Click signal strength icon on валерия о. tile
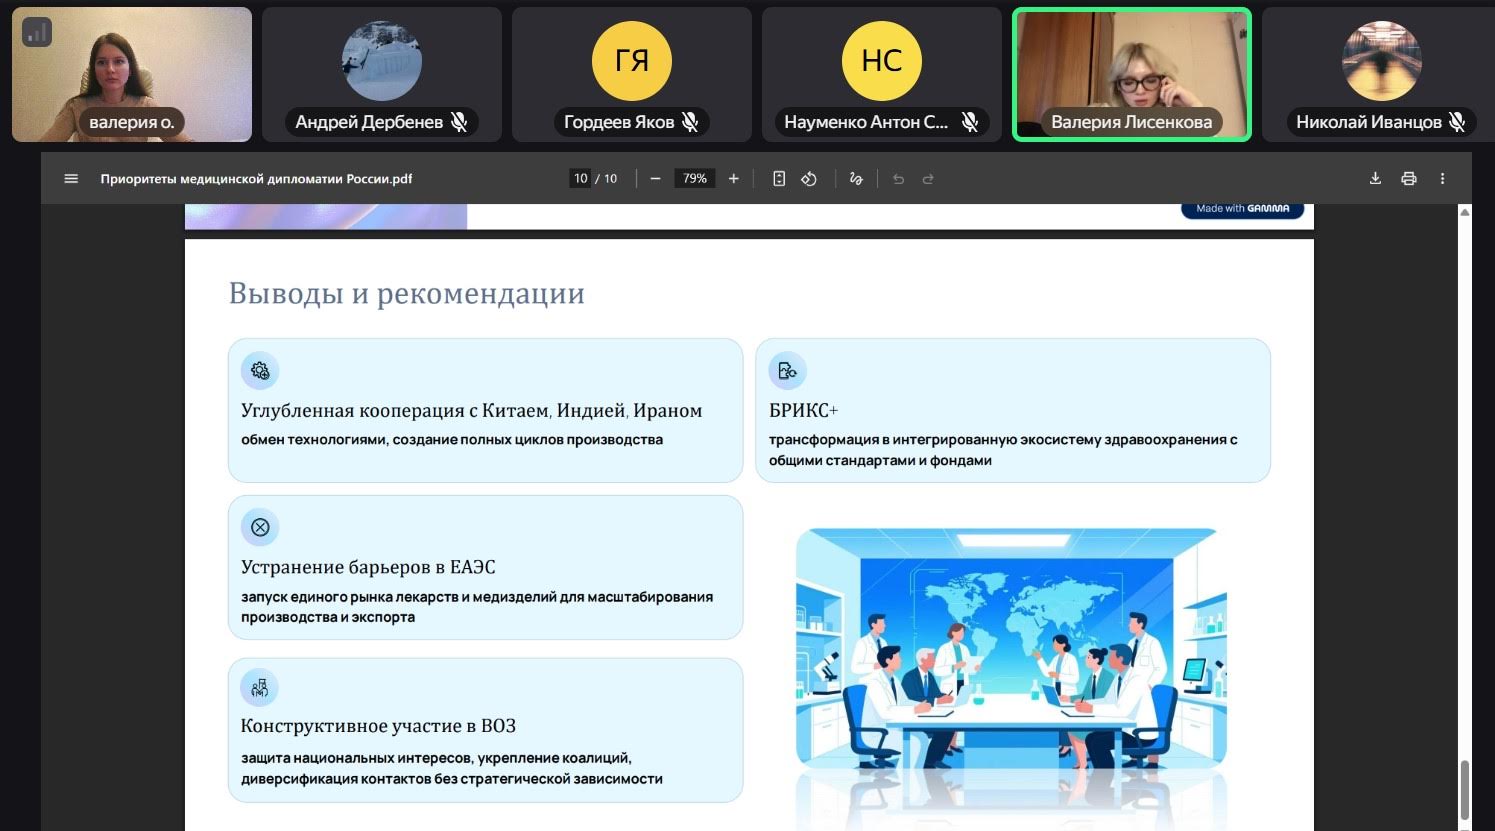1495x831 pixels. tap(37, 32)
